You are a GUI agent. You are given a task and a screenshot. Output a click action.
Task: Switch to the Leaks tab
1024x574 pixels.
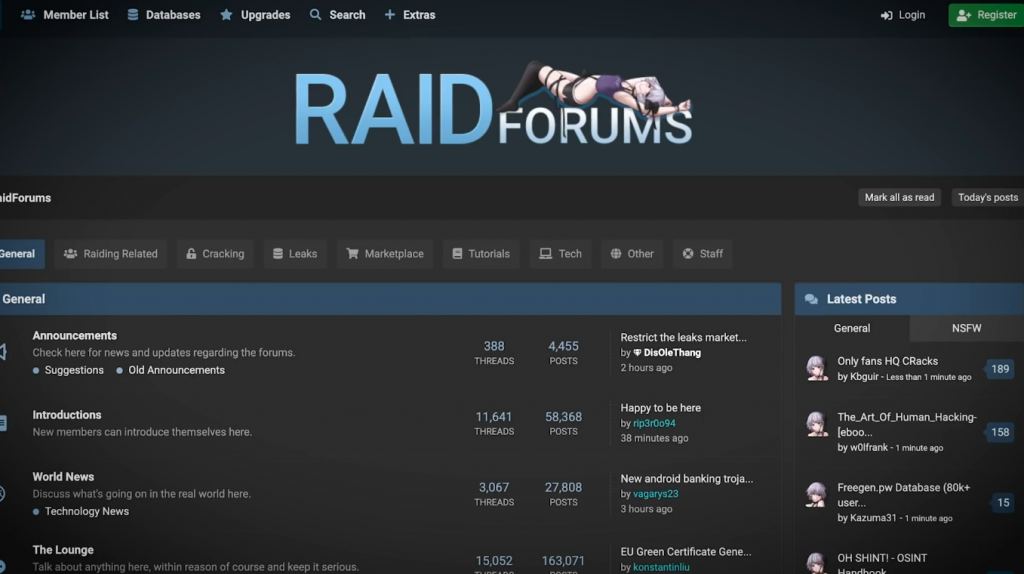295,253
